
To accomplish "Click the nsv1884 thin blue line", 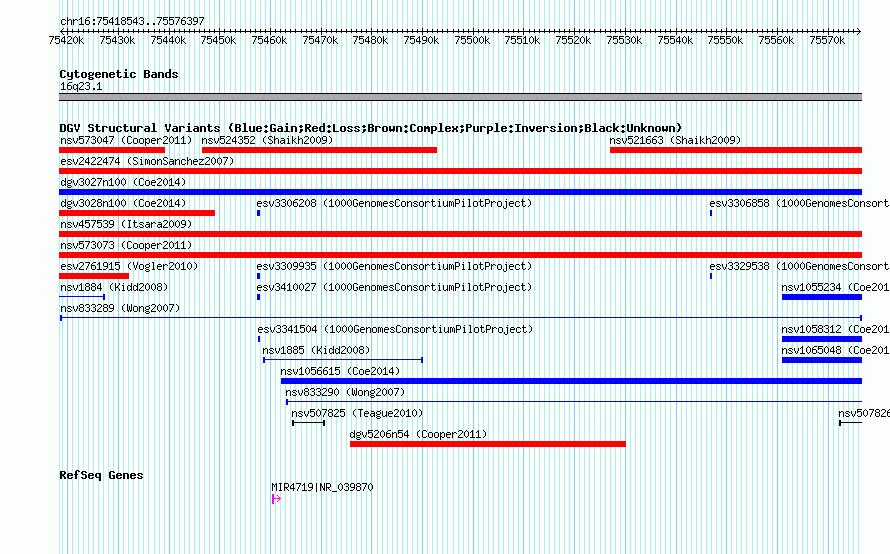I will (82, 297).
